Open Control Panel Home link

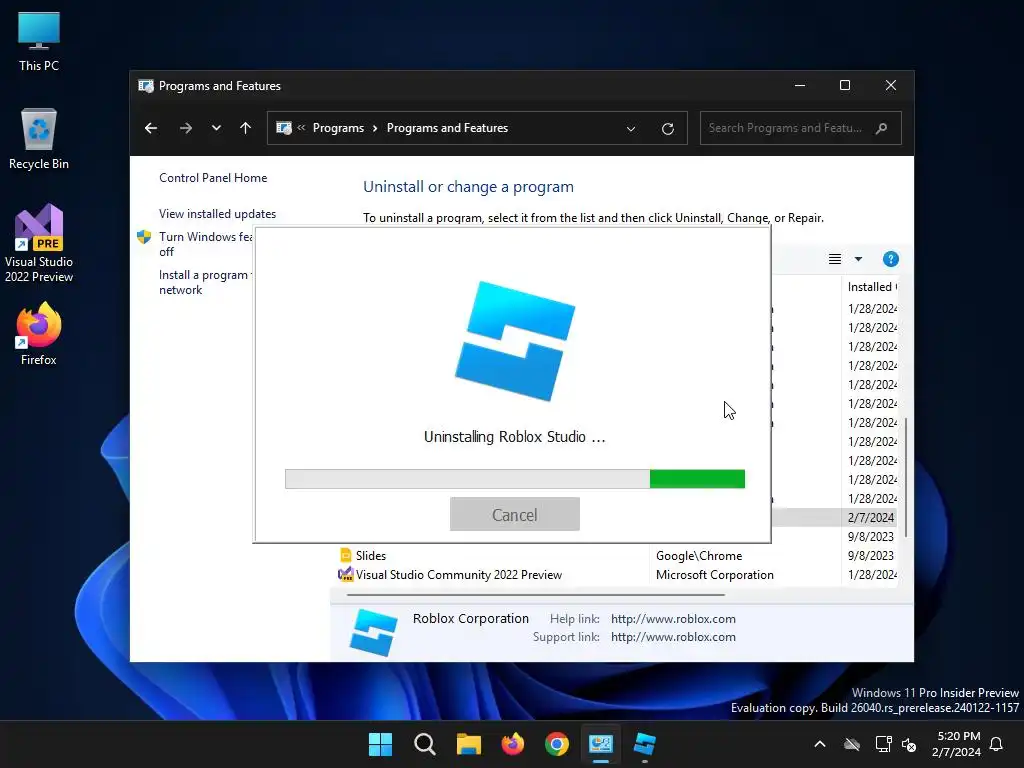click(x=213, y=178)
